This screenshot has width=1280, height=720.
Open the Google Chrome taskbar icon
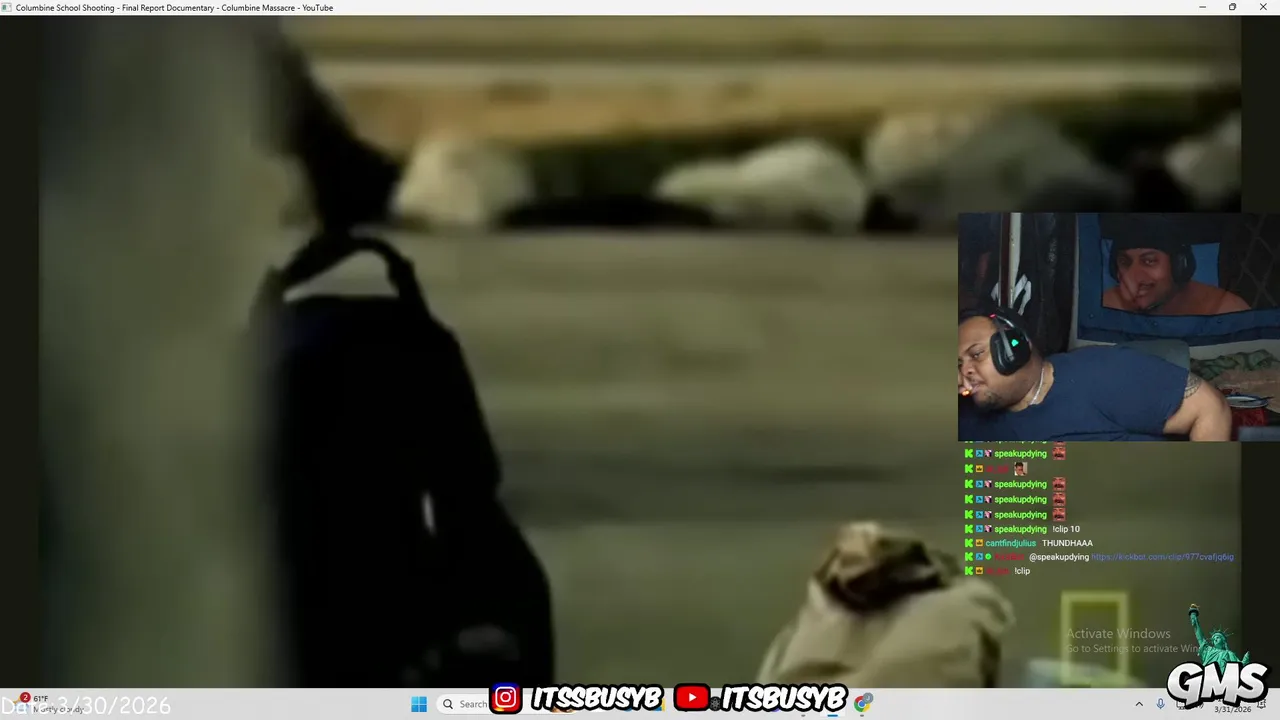(863, 703)
